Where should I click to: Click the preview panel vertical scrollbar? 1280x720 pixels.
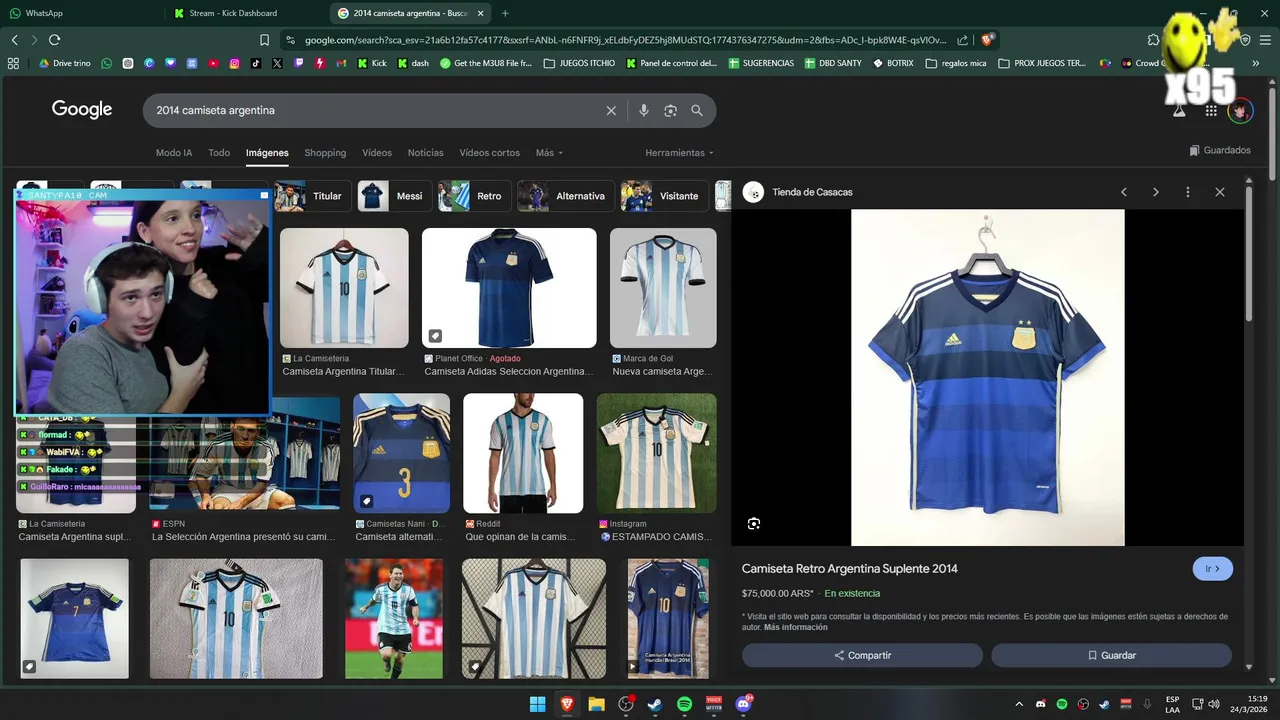pos(1248,255)
